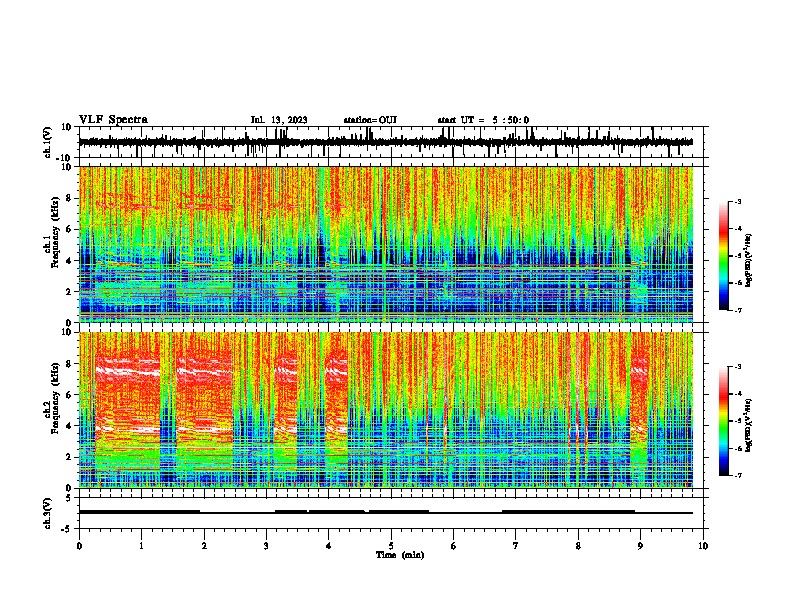Click time axis tick label "9"
This screenshot has width=792, height=612.
(x=640, y=546)
